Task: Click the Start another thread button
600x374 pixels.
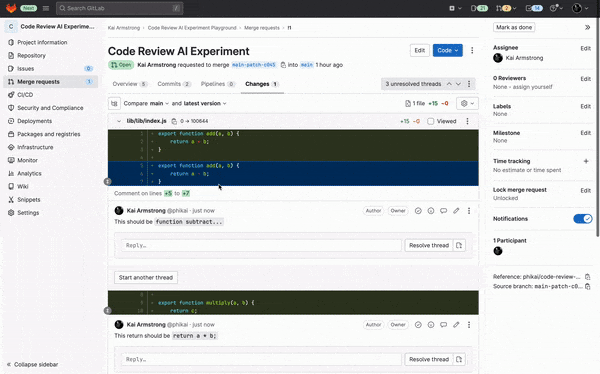Action: pyautogui.click(x=146, y=278)
